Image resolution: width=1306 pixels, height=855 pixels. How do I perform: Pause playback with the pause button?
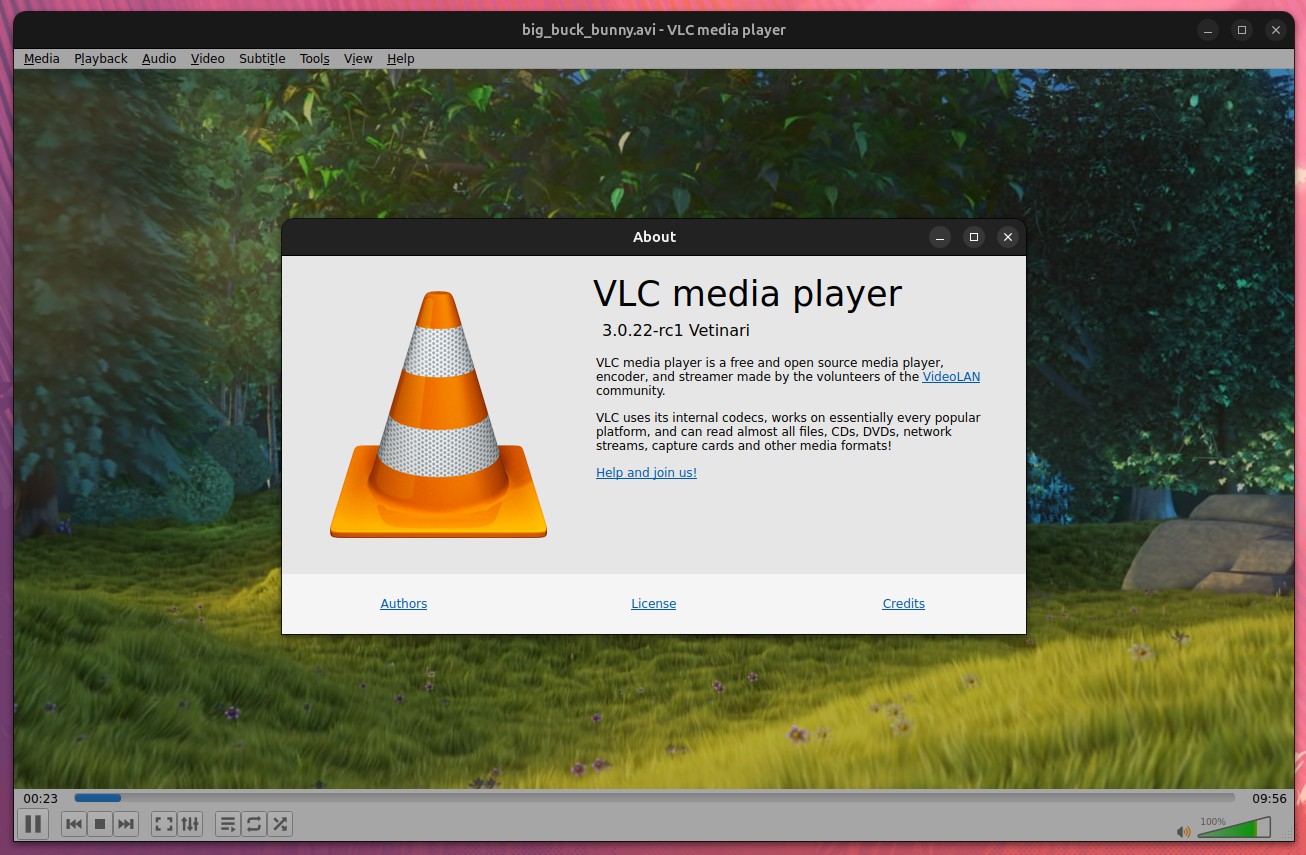coord(33,824)
